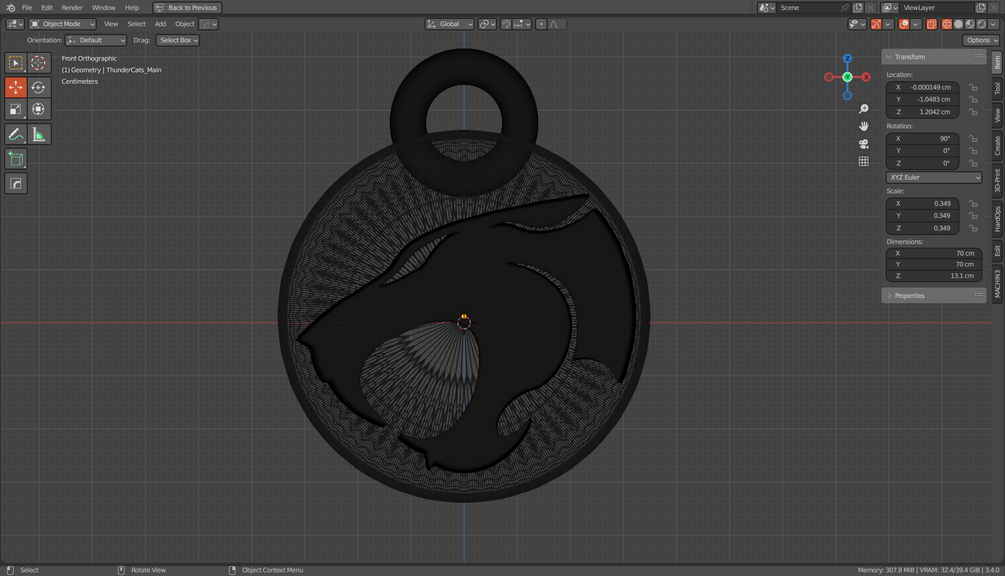The image size is (1005, 576).
Task: Open the viewport Add menu
Action: (160, 24)
